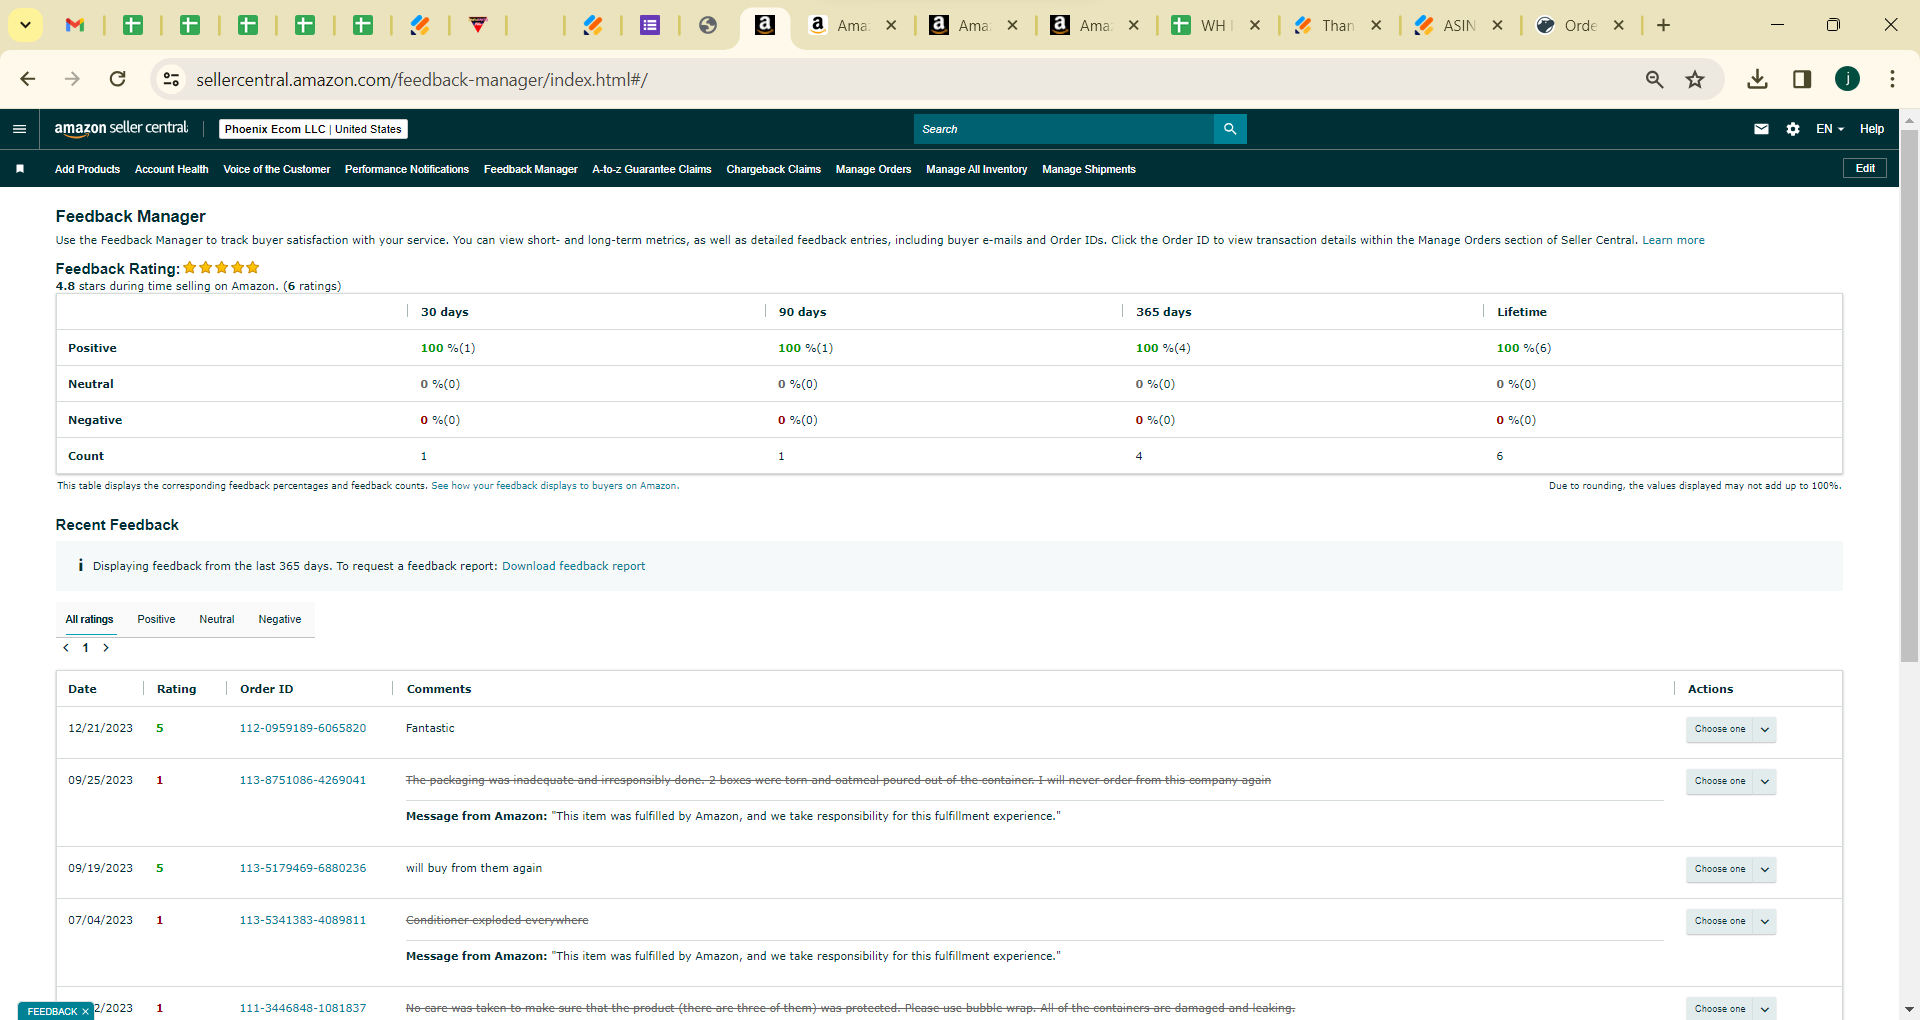Bookmark this page with the star icon
The image size is (1920, 1020).
tap(1695, 79)
